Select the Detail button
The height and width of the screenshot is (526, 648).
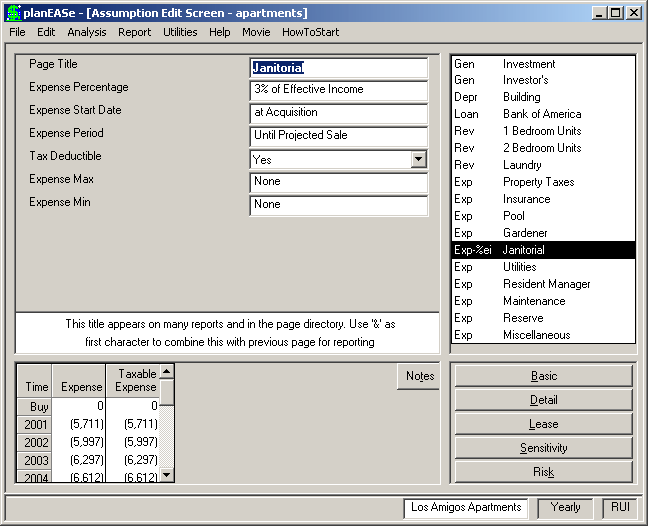coord(543,400)
